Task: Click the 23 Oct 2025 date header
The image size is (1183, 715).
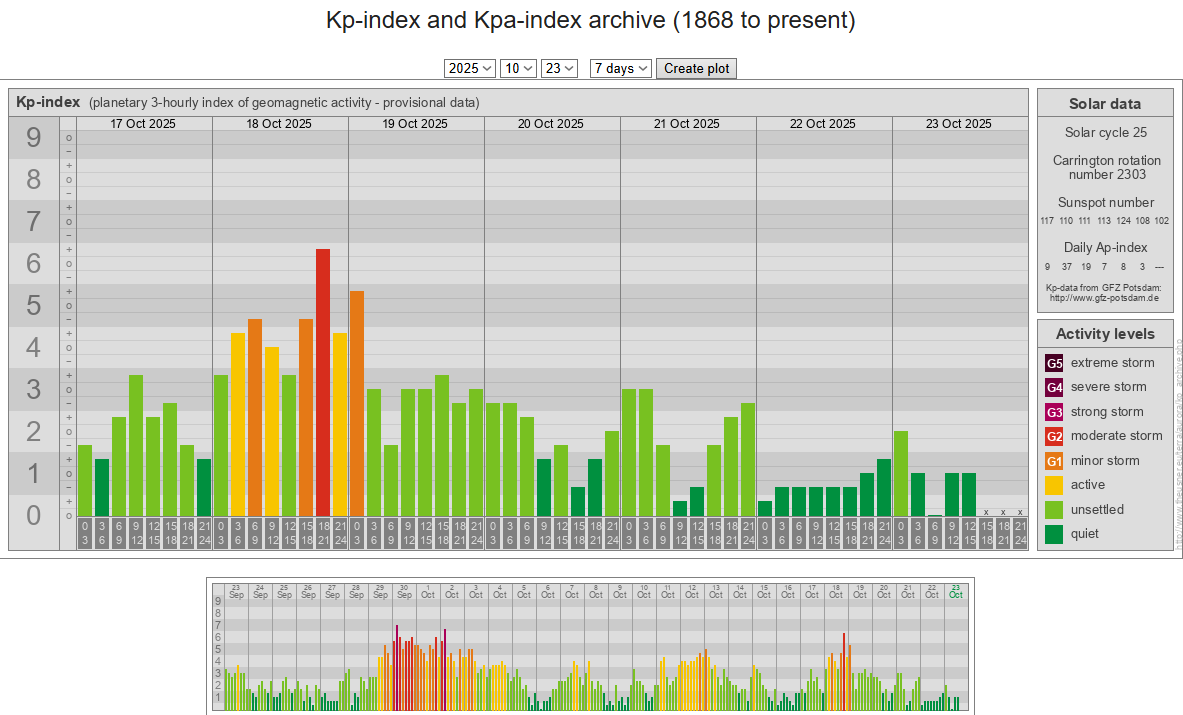Action: click(958, 124)
